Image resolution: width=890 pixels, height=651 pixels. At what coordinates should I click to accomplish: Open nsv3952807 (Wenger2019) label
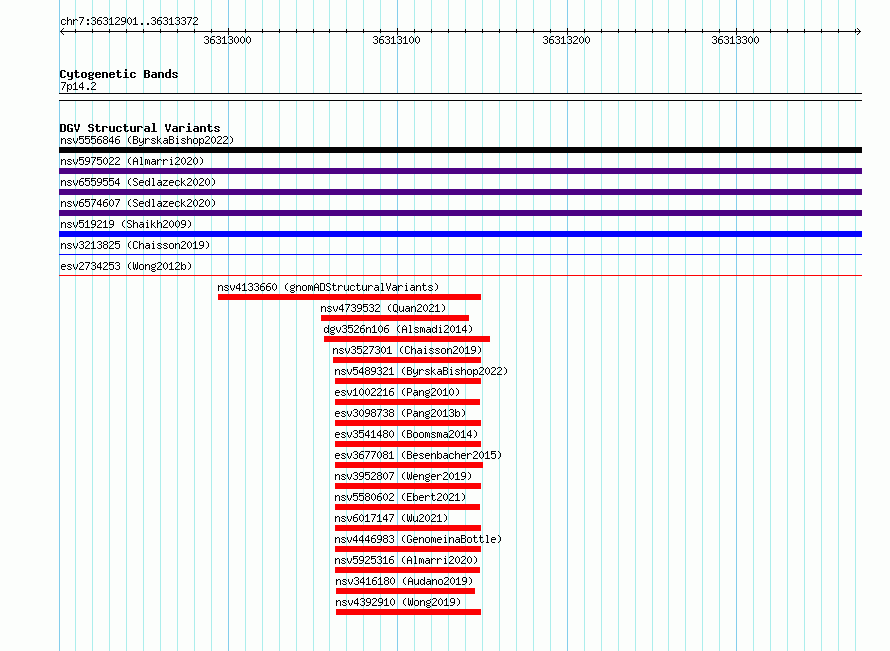tap(403, 476)
